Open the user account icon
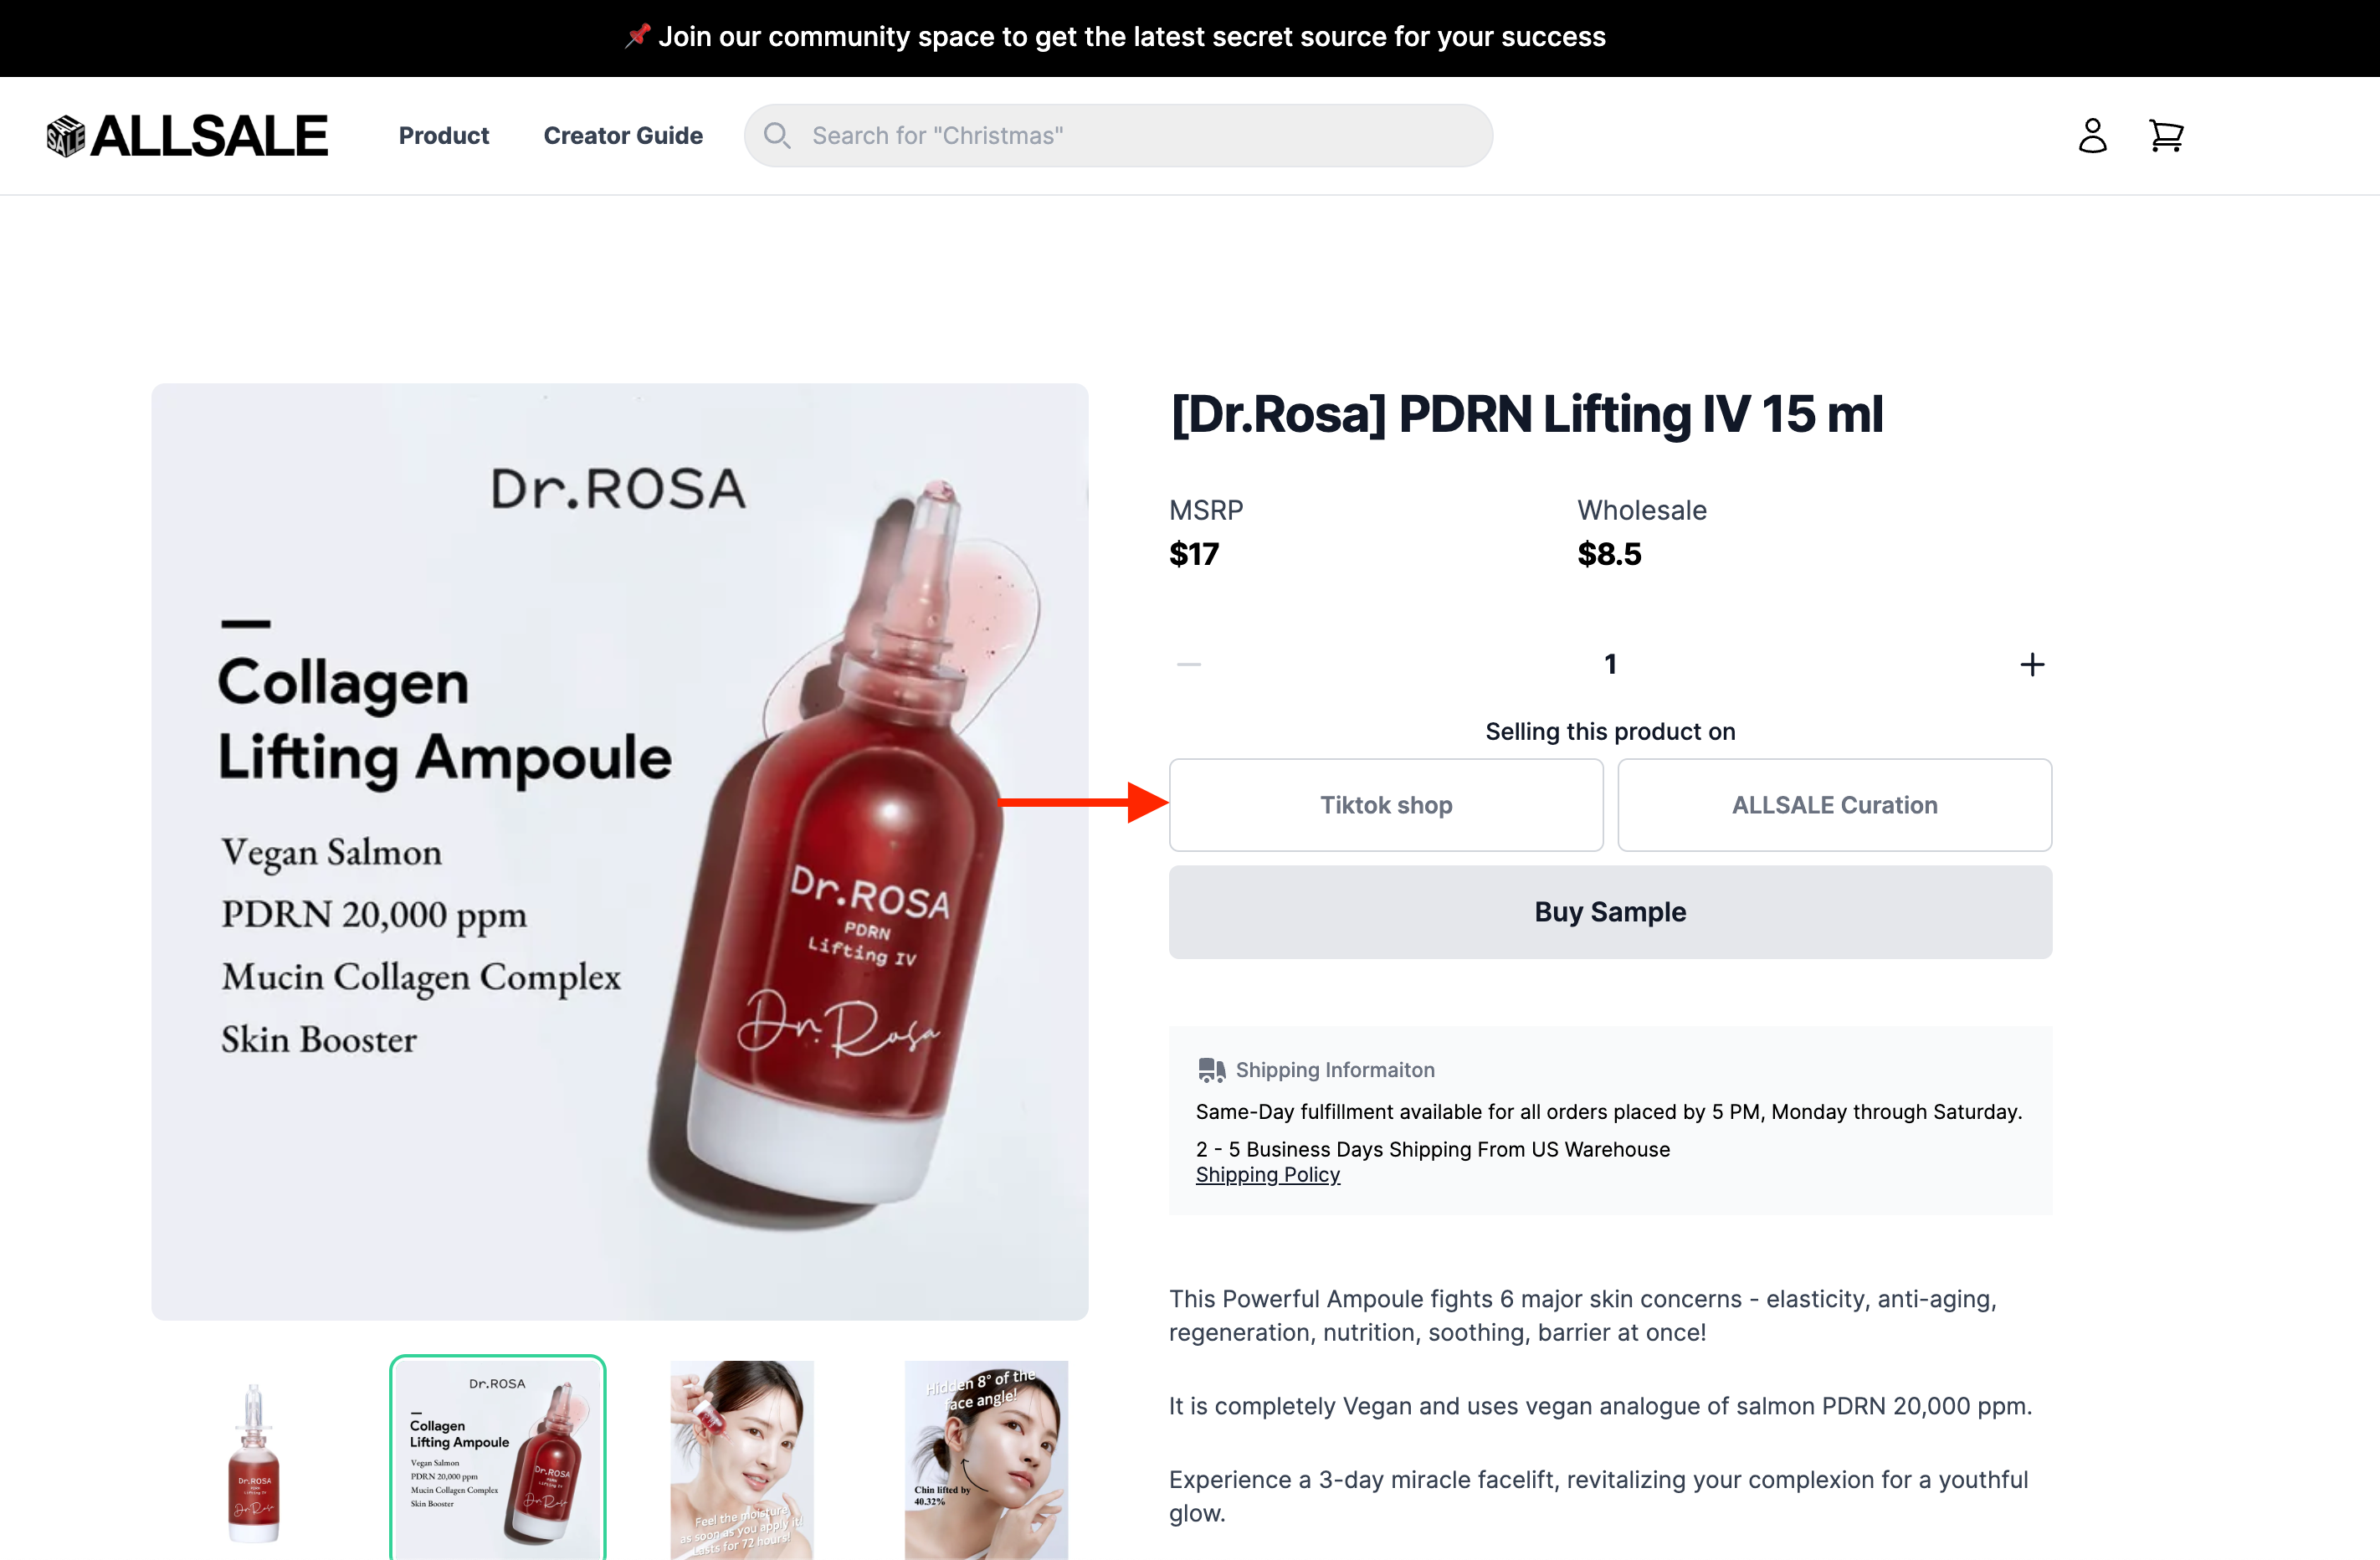The height and width of the screenshot is (1560, 2380). [2092, 135]
